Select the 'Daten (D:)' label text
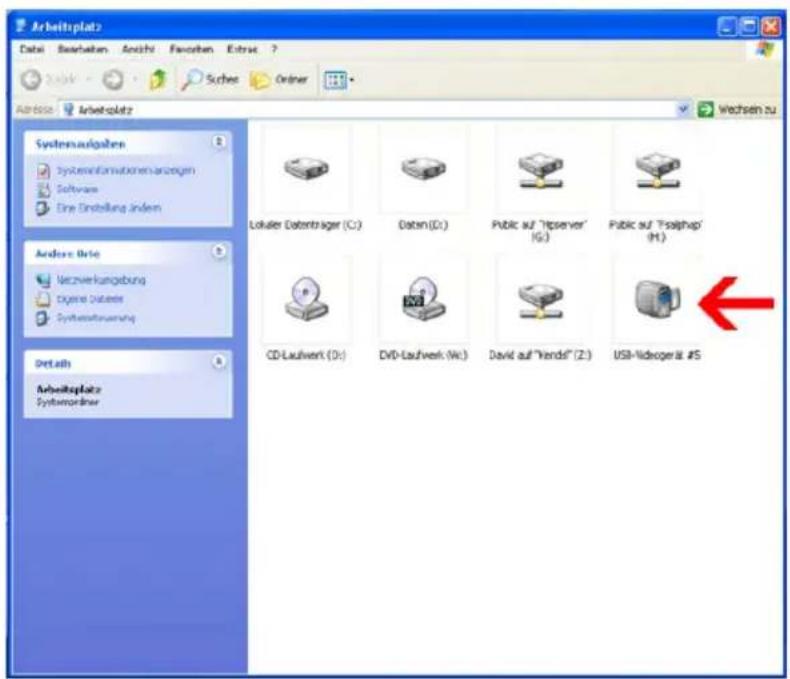This screenshot has width=790, height=679. 423,225
